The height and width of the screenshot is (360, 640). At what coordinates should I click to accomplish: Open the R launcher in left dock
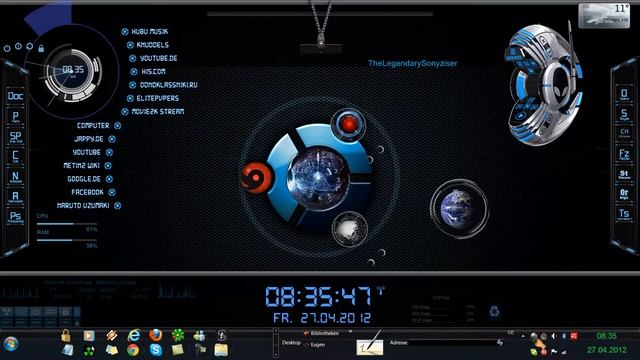click(x=16, y=196)
